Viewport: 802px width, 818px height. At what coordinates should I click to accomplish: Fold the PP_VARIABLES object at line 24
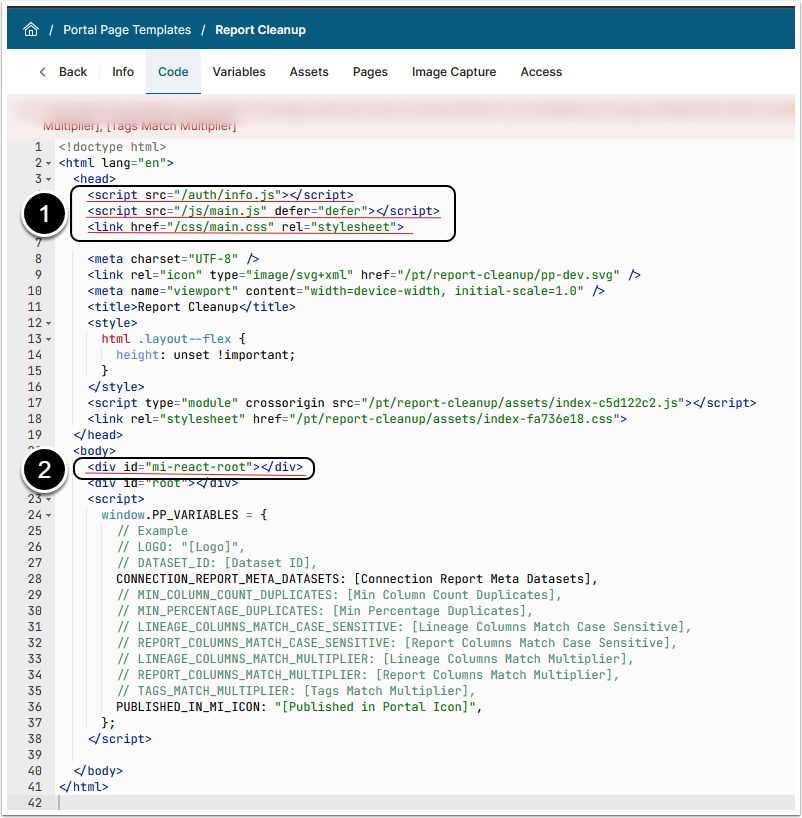48,515
